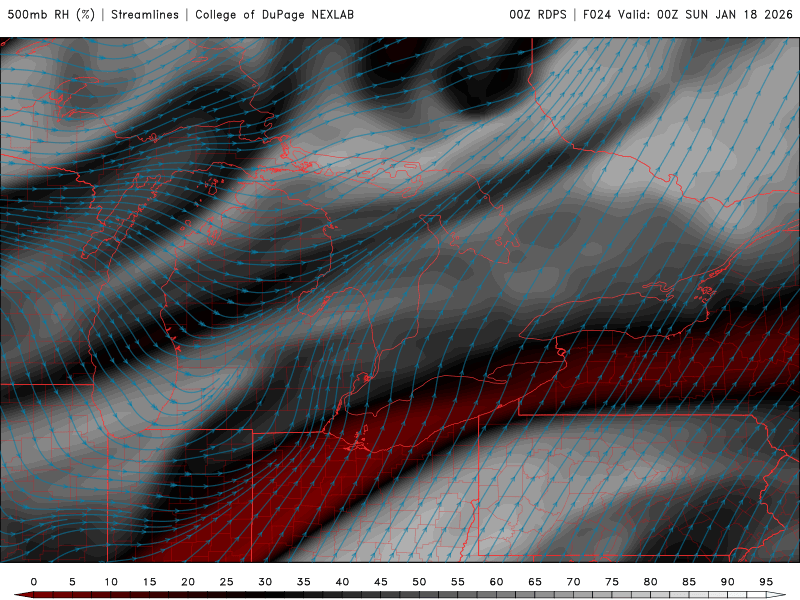Image resolution: width=800 pixels, height=600 pixels.
Task: Select the gray swatch above the '50' label
Action: 419,595
